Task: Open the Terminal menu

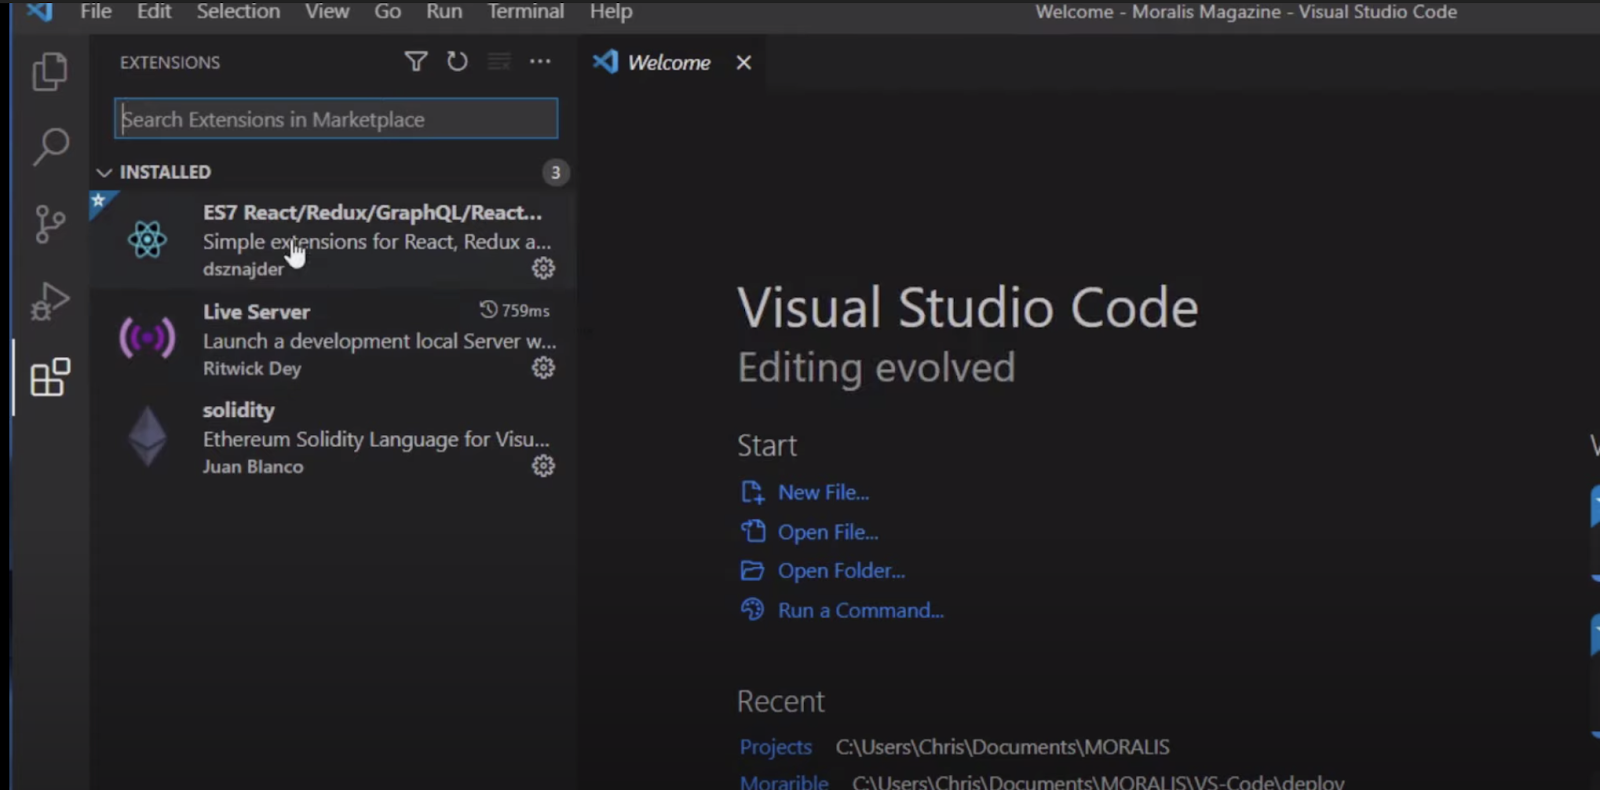Action: point(525,12)
